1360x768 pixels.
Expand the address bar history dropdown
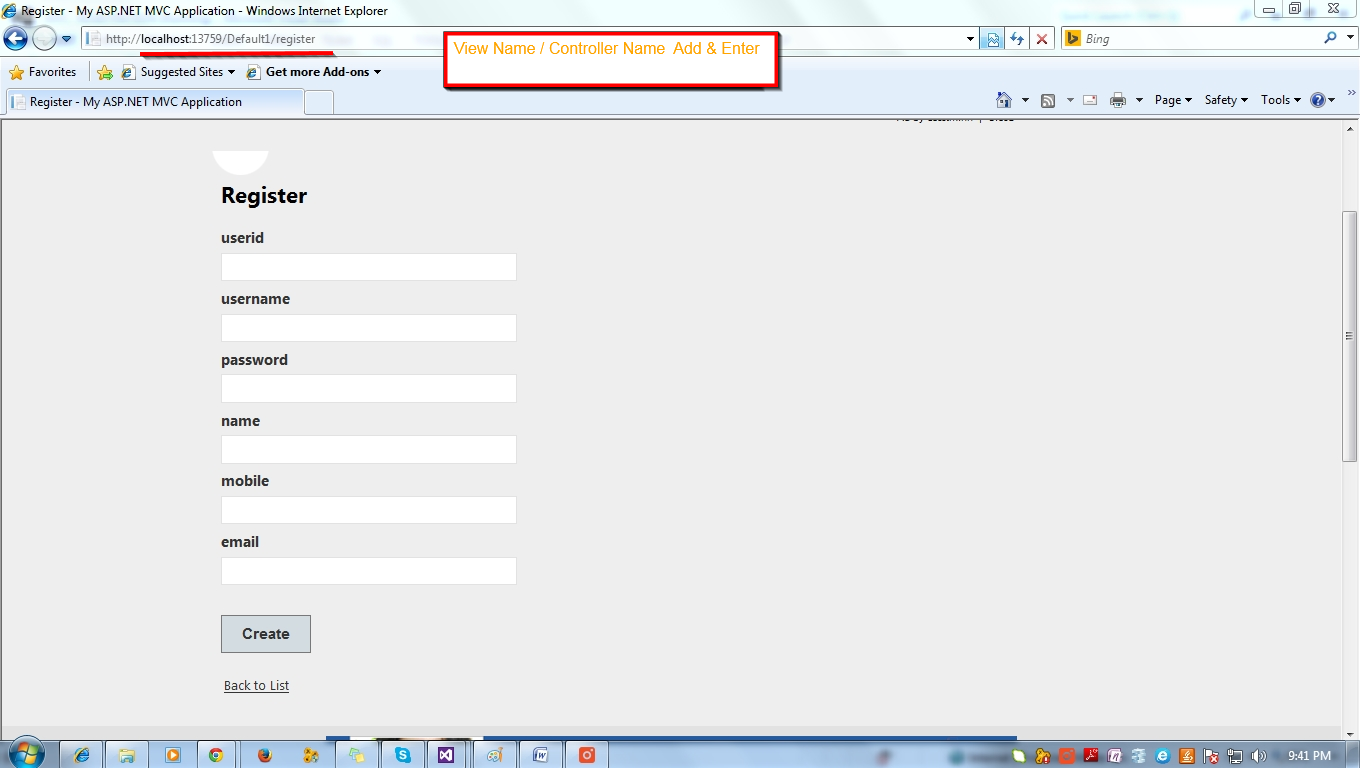(x=969, y=38)
